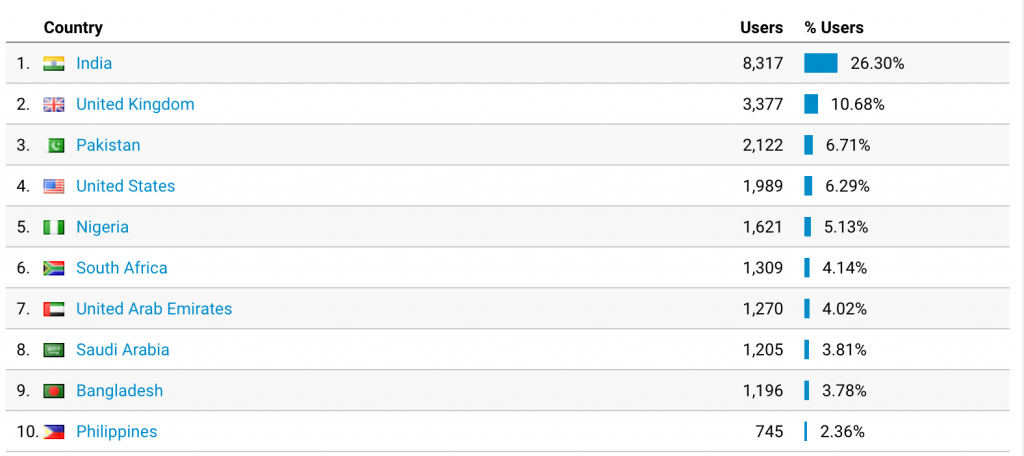The width and height of the screenshot is (1024, 456).
Task: Click the Bangladesh users count 1,196
Action: [x=763, y=391]
